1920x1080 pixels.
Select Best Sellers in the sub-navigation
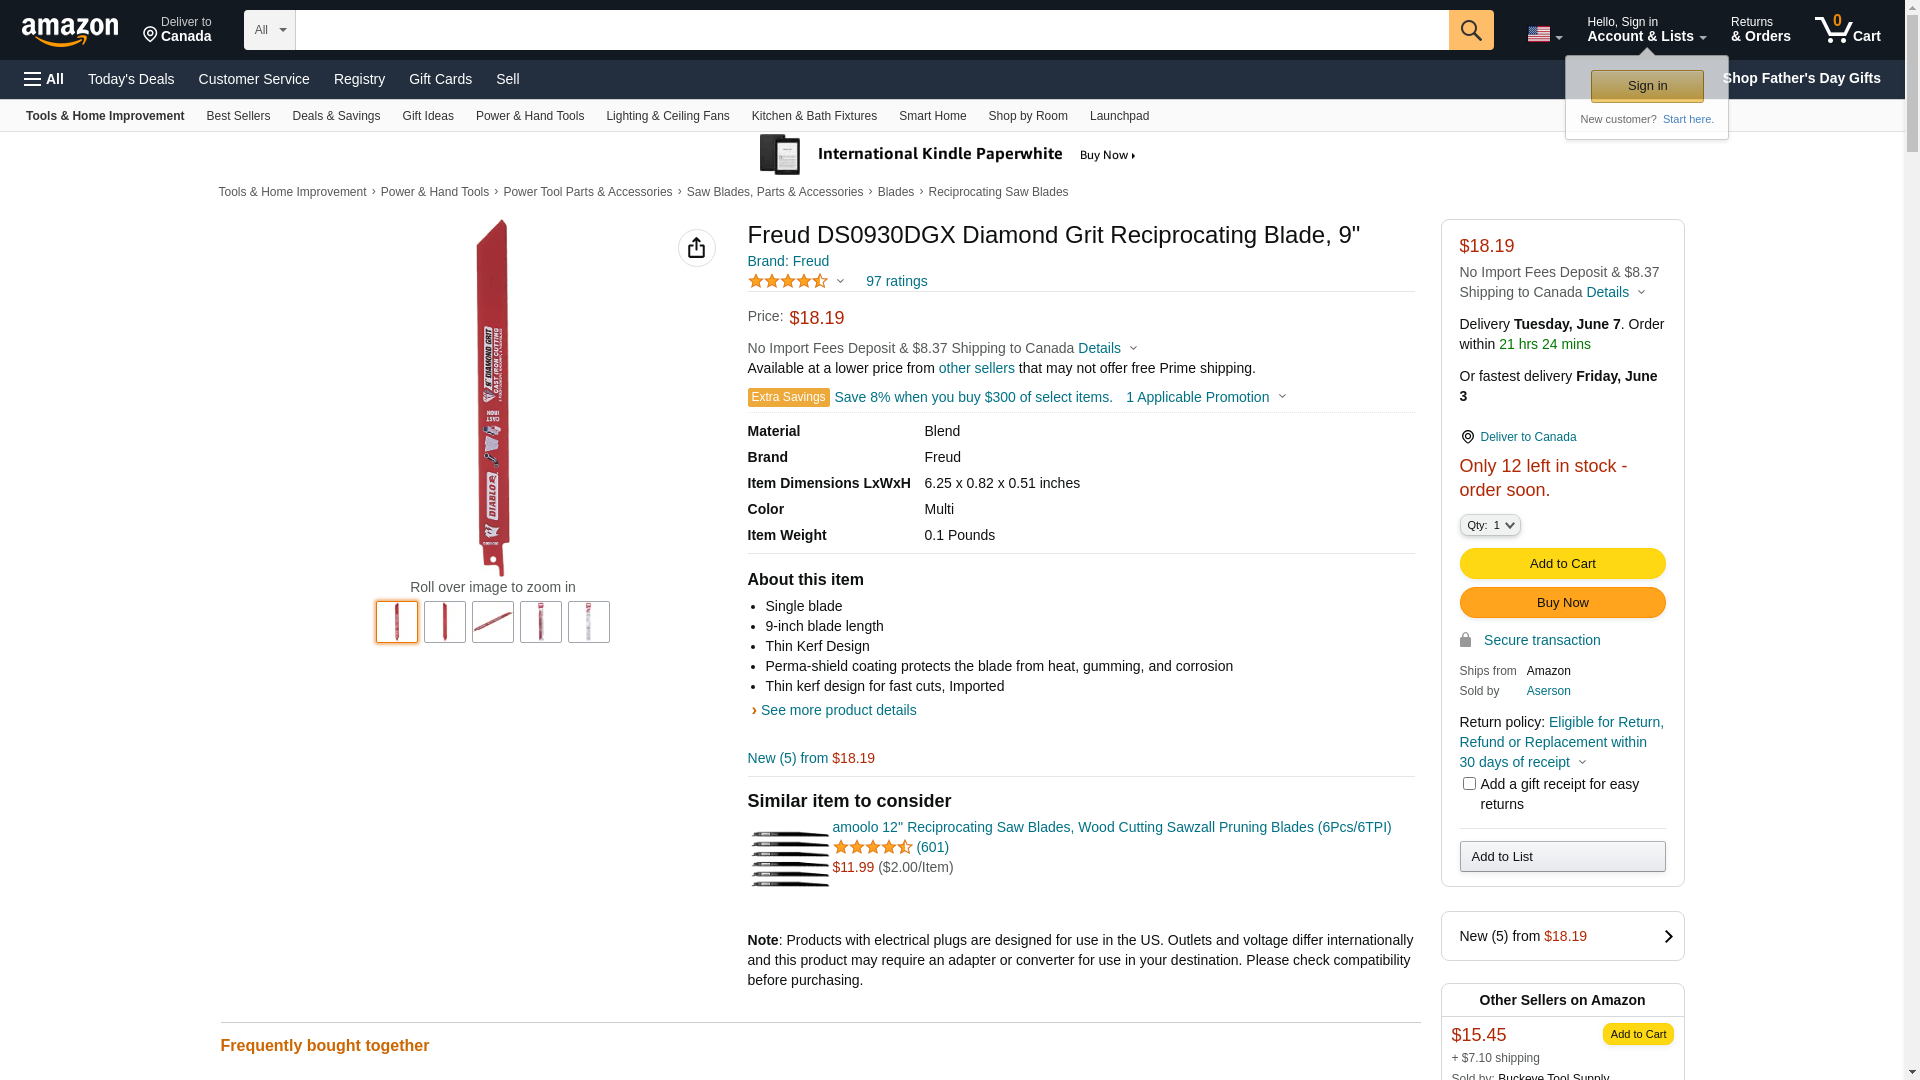pyautogui.click(x=238, y=116)
